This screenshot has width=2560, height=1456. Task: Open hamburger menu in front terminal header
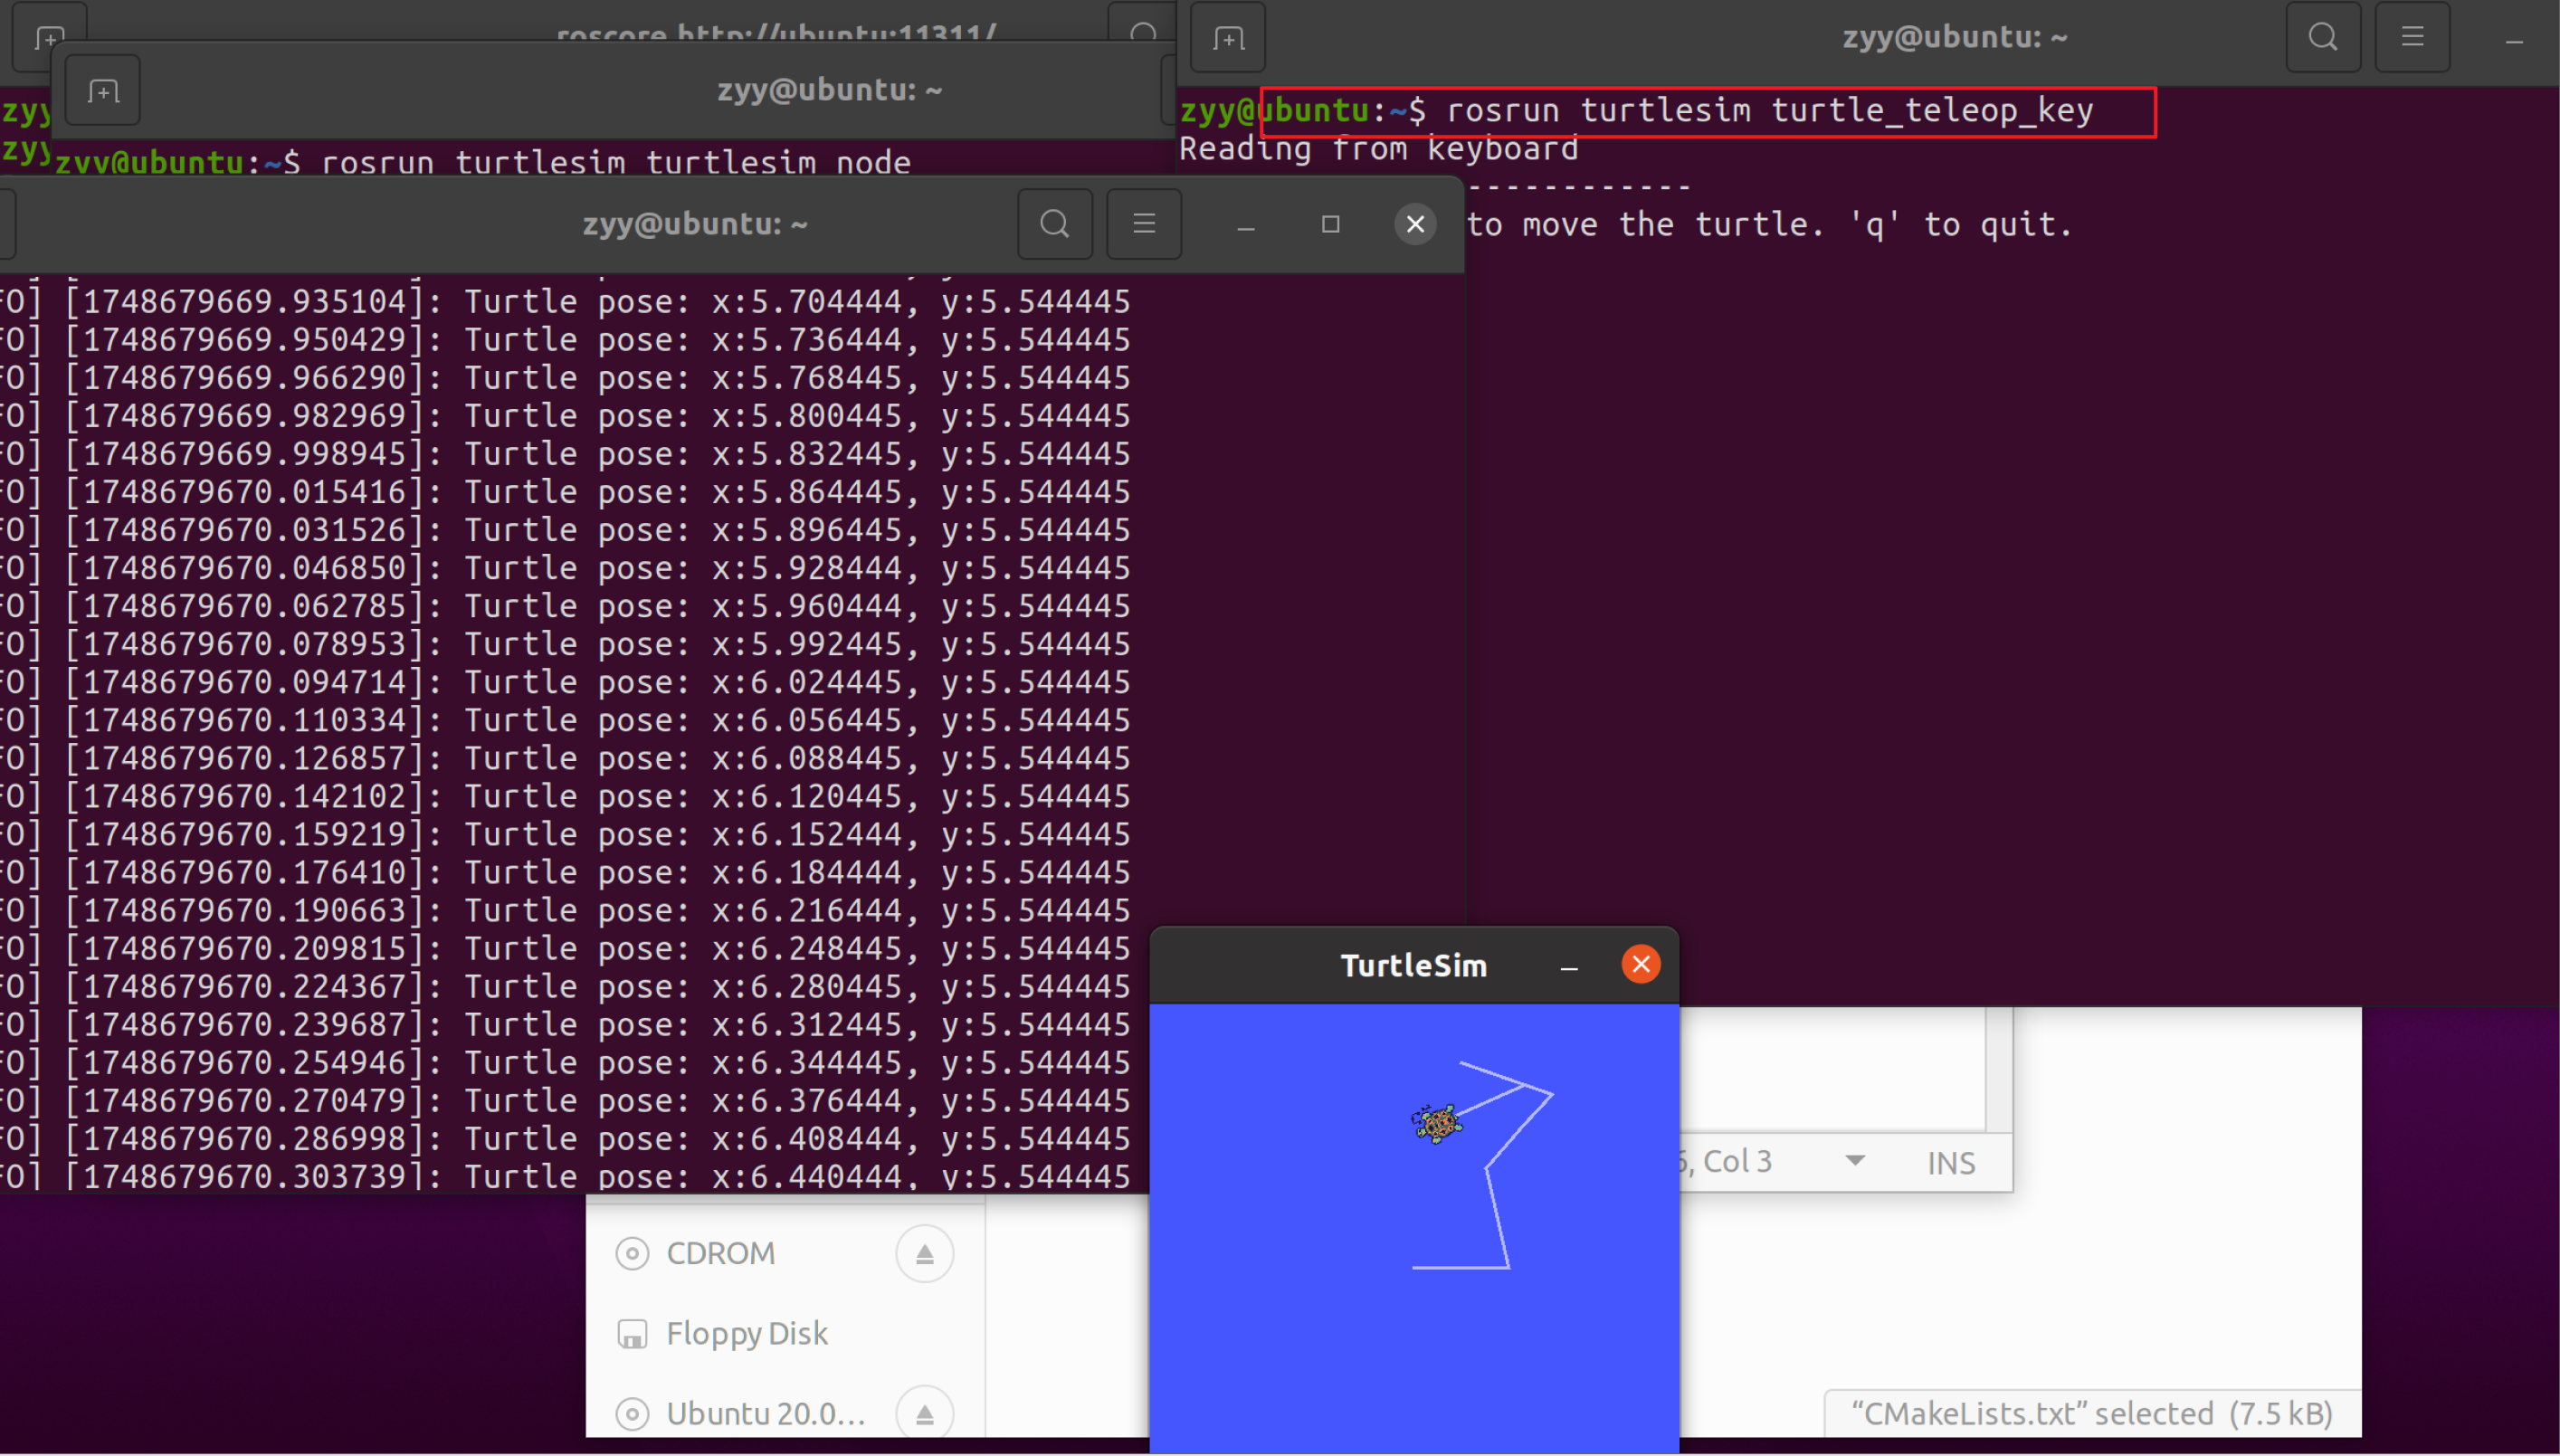[x=1144, y=224]
